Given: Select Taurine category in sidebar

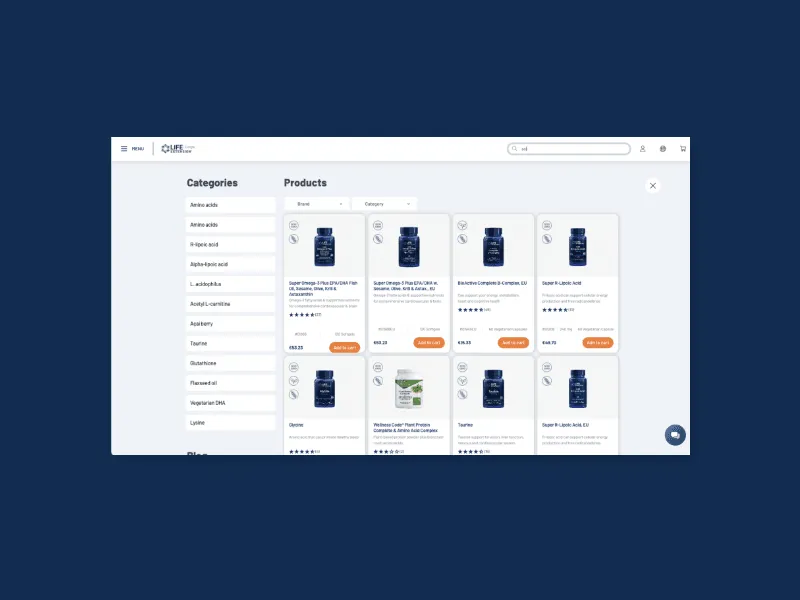Looking at the screenshot, I should [x=231, y=344].
